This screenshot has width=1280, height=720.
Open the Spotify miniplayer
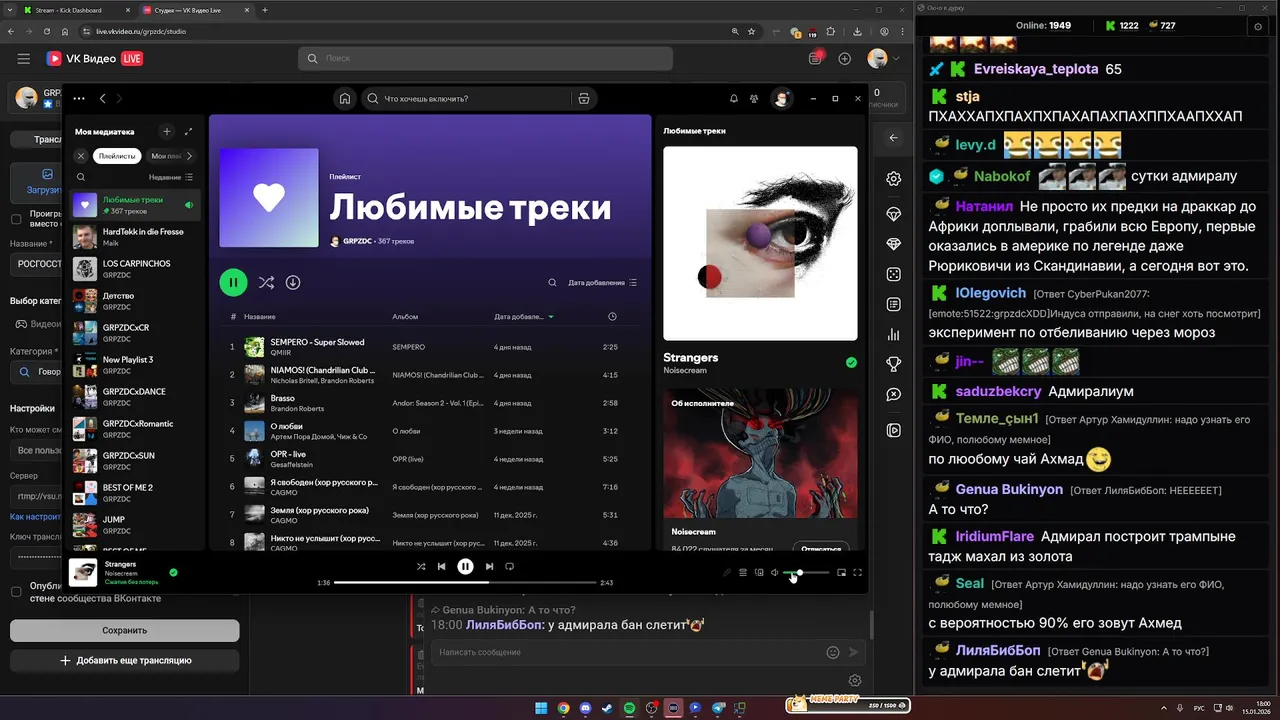pos(841,573)
